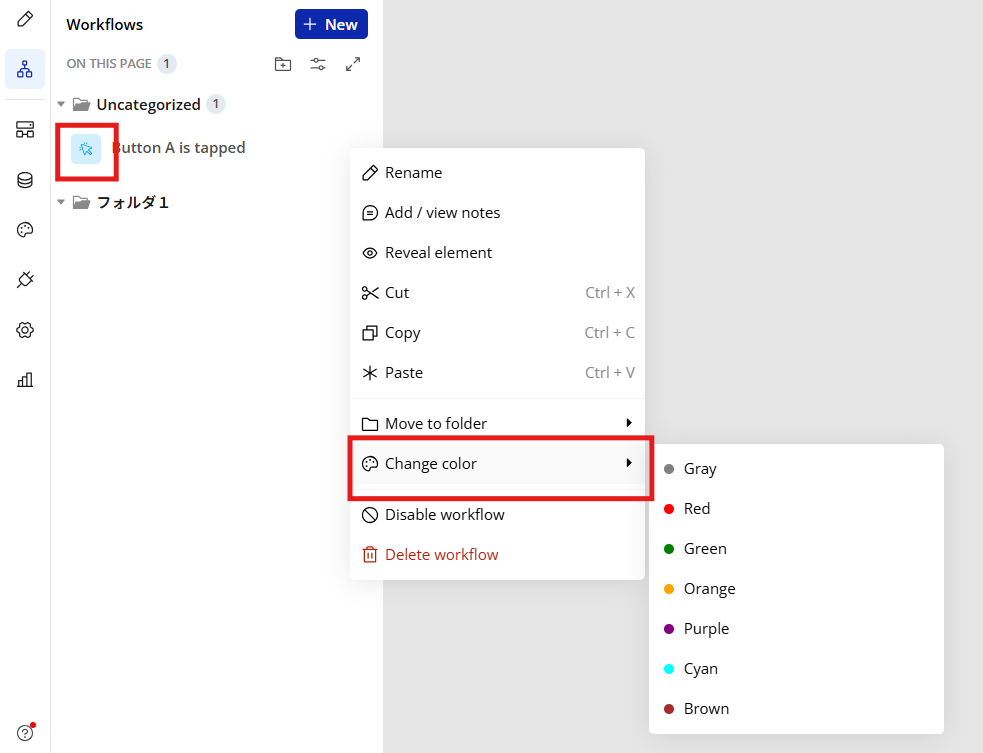Open the Settings gear icon

click(x=25, y=330)
